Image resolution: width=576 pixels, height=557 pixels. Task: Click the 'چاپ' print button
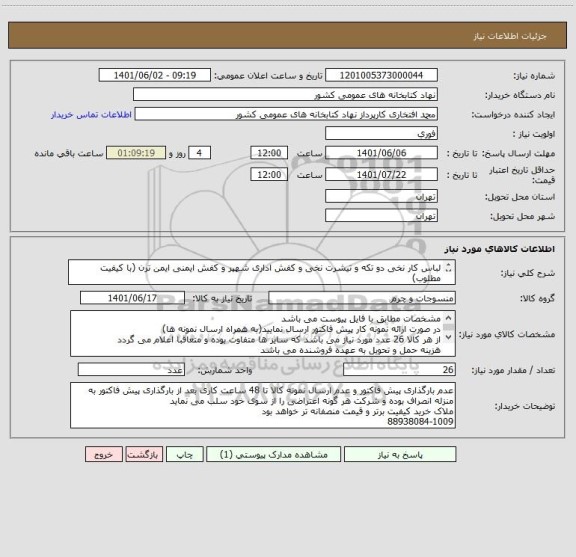coord(184,454)
